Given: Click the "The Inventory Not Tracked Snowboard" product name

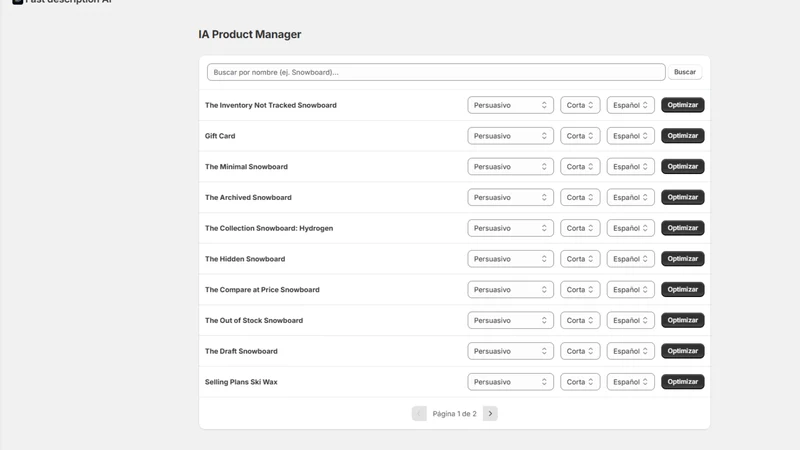Looking at the screenshot, I should (x=270, y=105).
